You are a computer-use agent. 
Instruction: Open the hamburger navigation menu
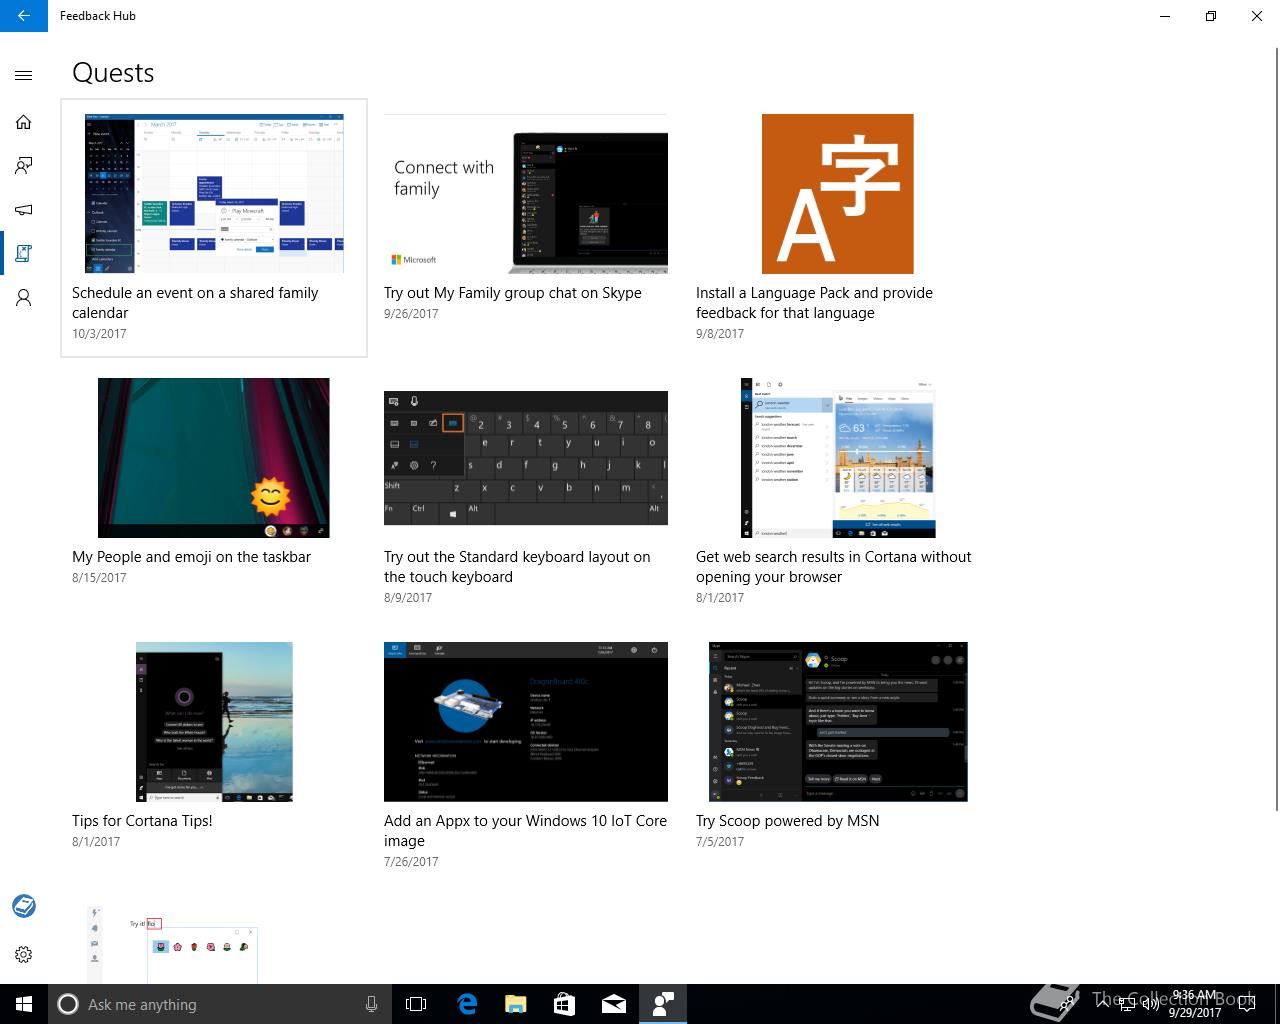(x=24, y=75)
